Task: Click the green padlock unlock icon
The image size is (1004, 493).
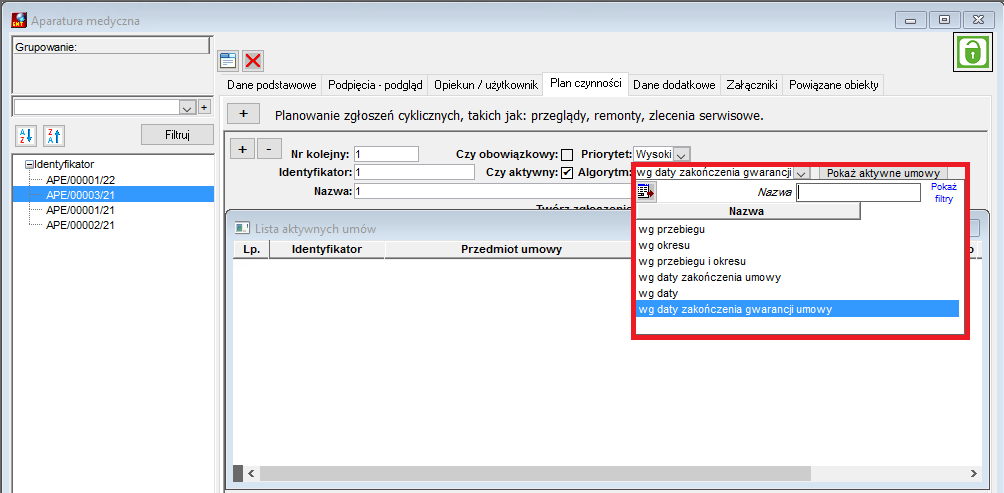Action: point(972,52)
